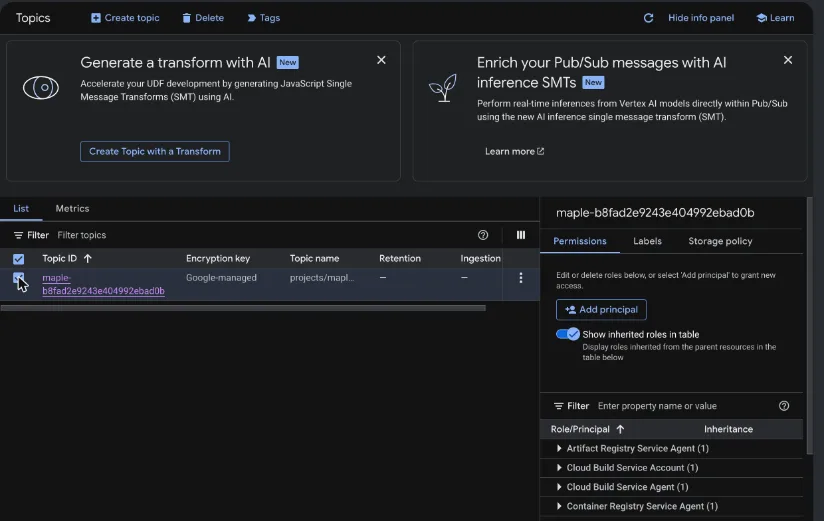Click the info panel vertical scrollbar
Screen dimensions: 824x521
click(810, 326)
